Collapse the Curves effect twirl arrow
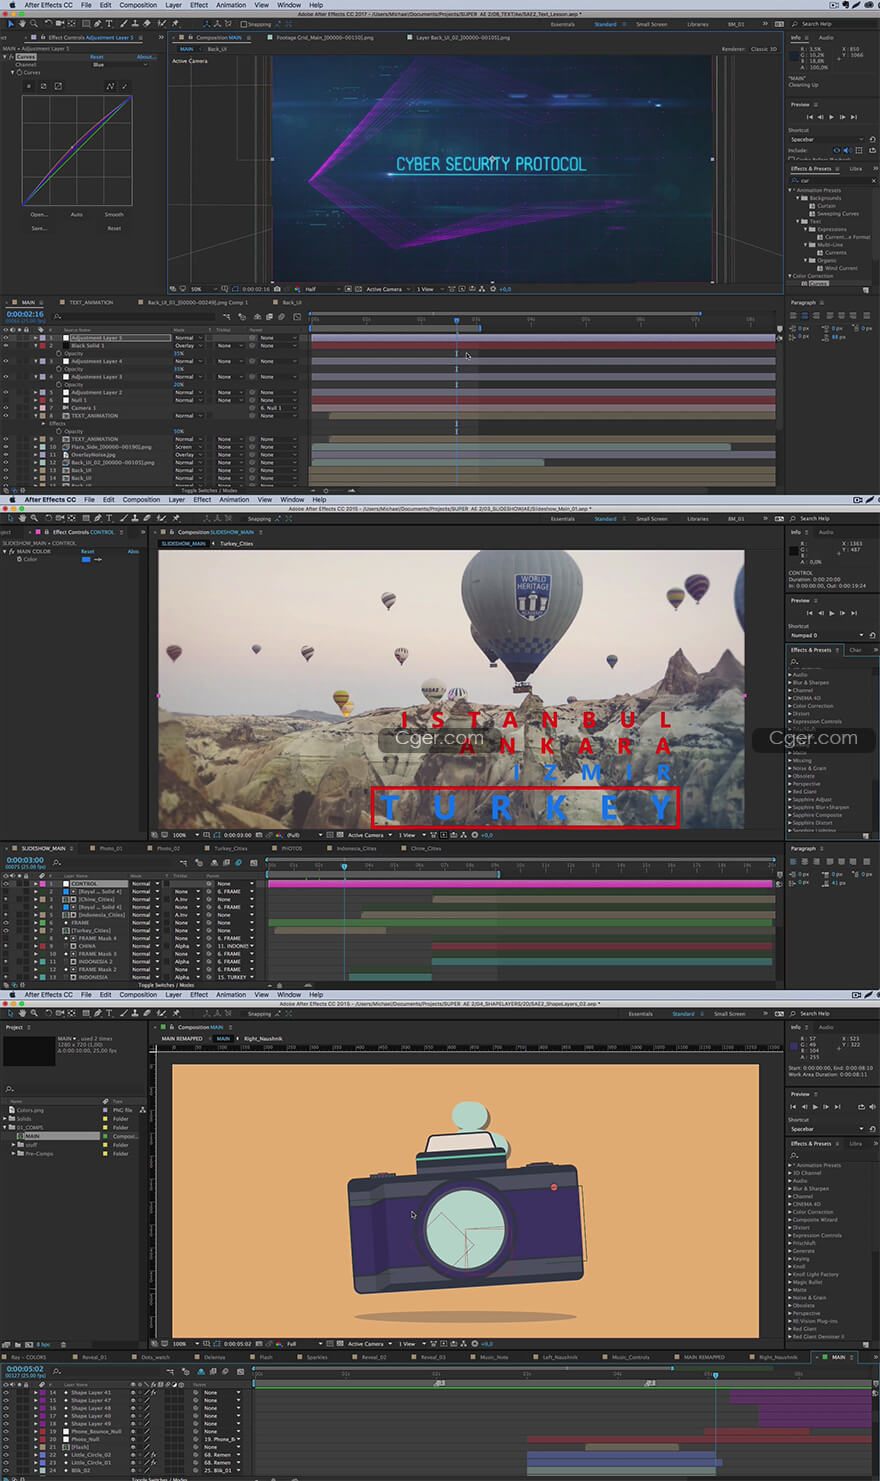This screenshot has height=1481, width=880. tap(4, 57)
